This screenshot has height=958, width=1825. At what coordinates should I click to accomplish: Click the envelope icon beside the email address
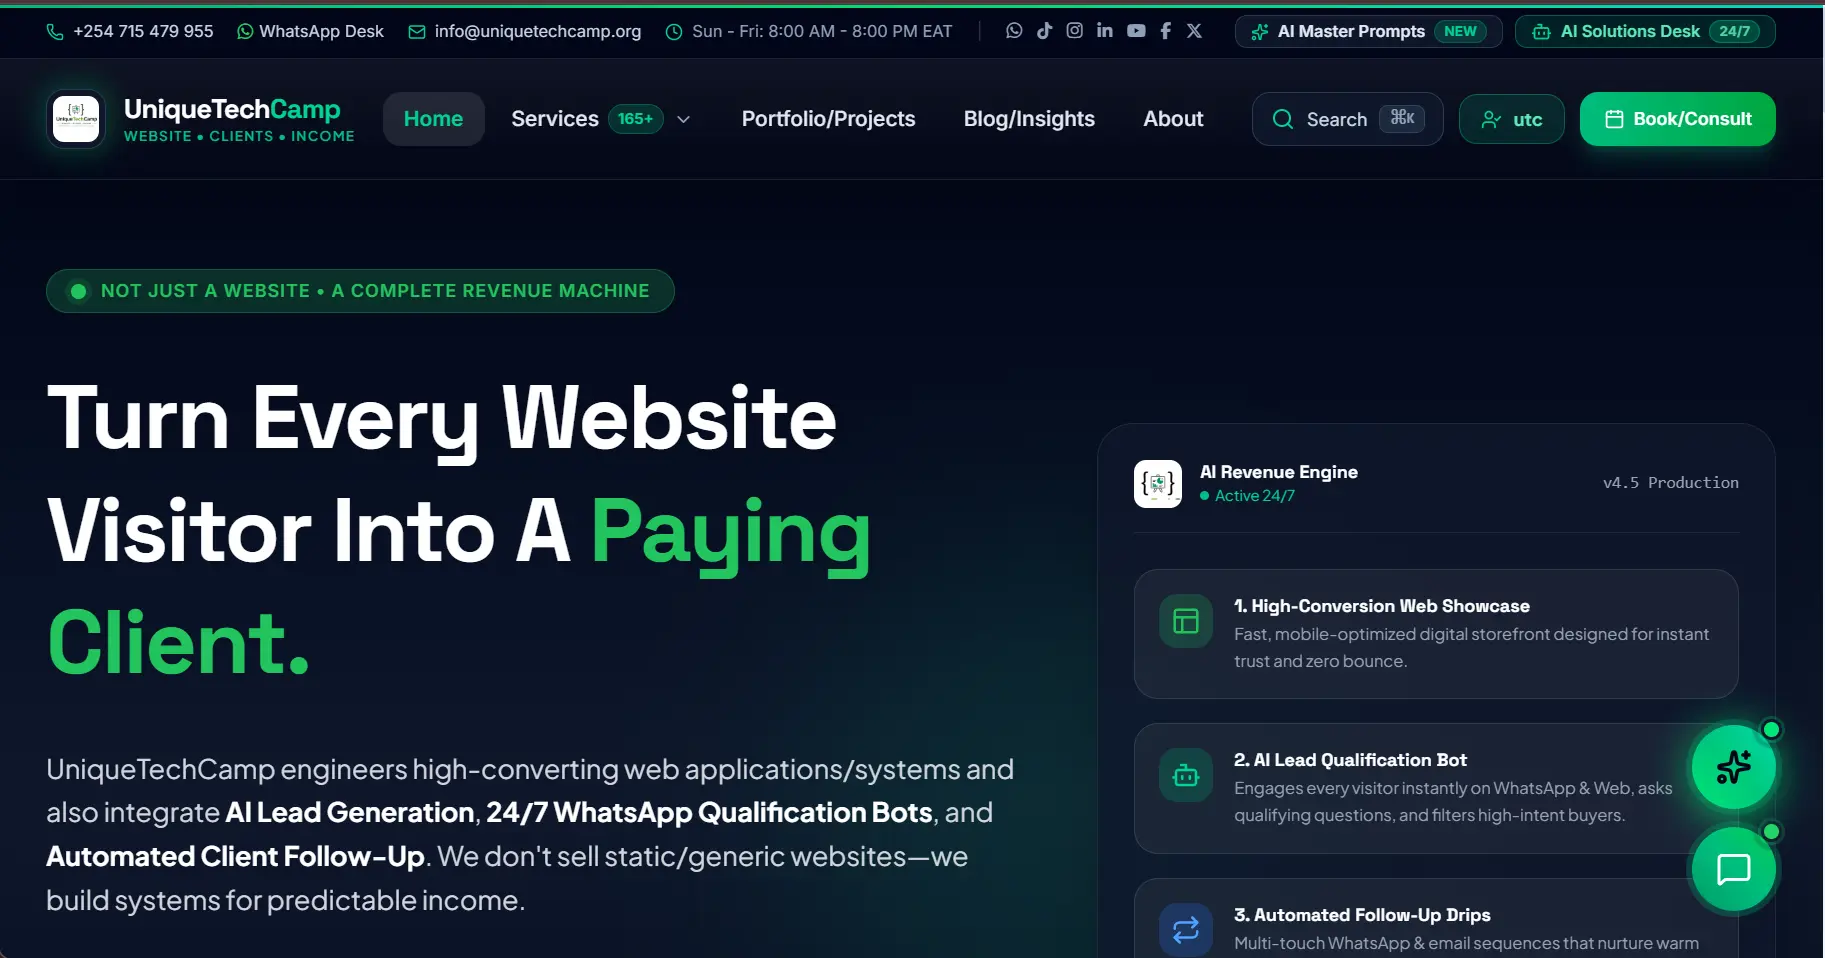(x=417, y=32)
